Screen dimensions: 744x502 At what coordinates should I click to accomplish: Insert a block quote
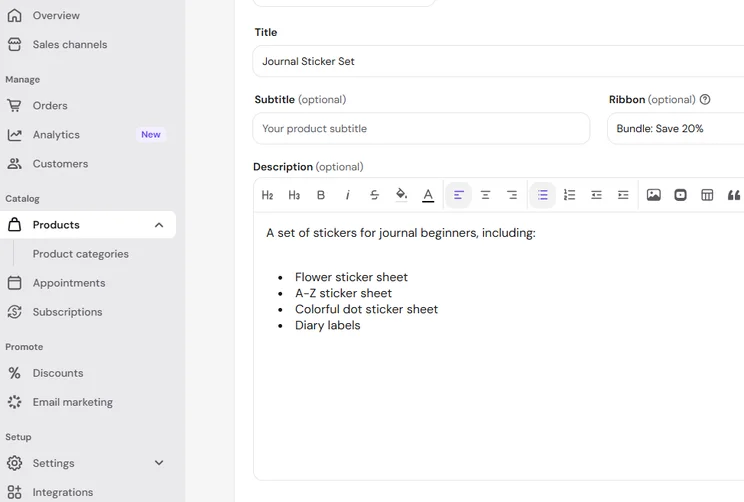[734, 195]
